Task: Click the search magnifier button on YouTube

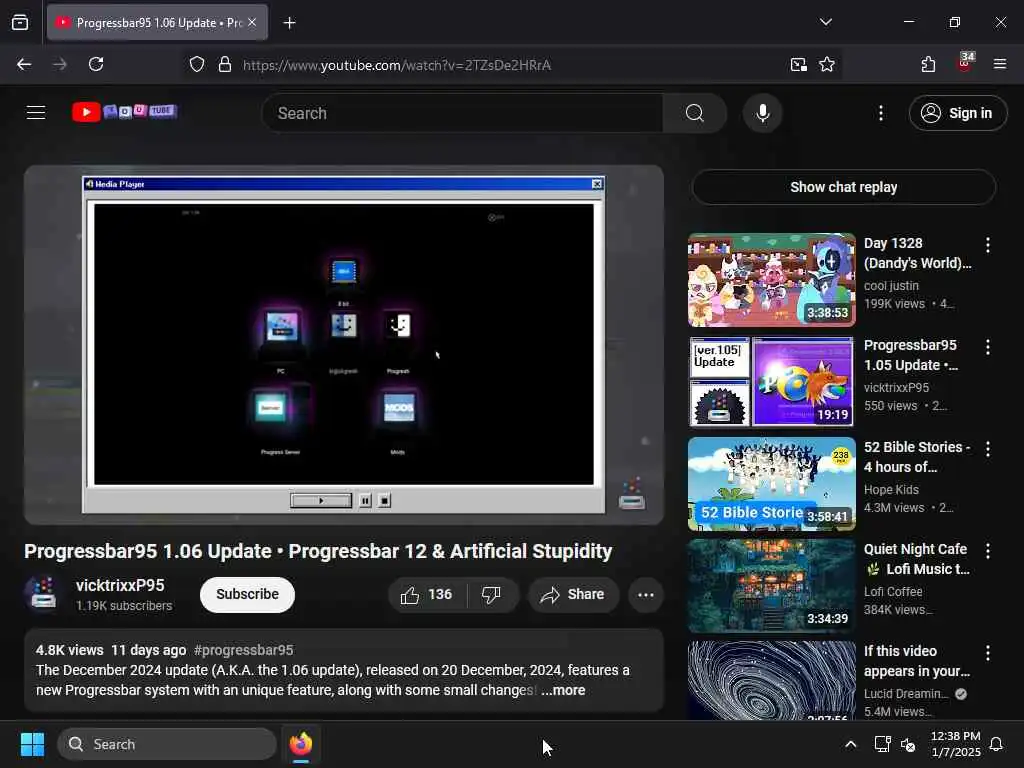Action: 695,113
